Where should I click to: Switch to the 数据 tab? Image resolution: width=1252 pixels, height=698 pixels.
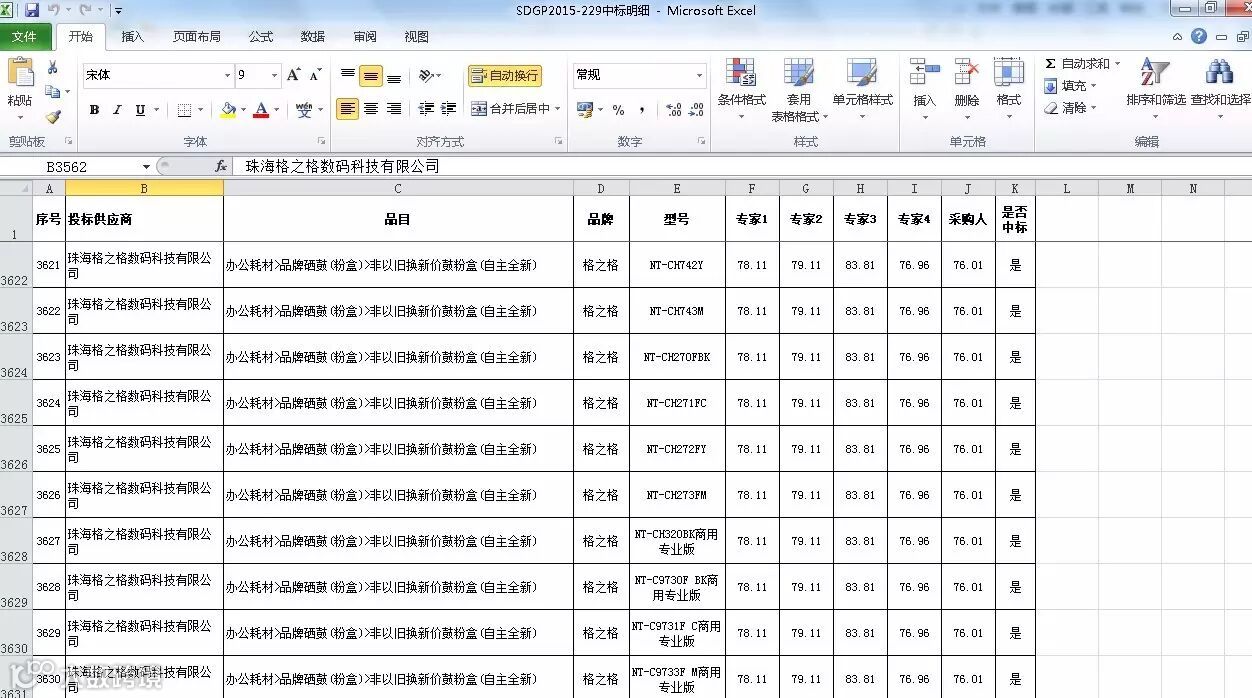[313, 37]
